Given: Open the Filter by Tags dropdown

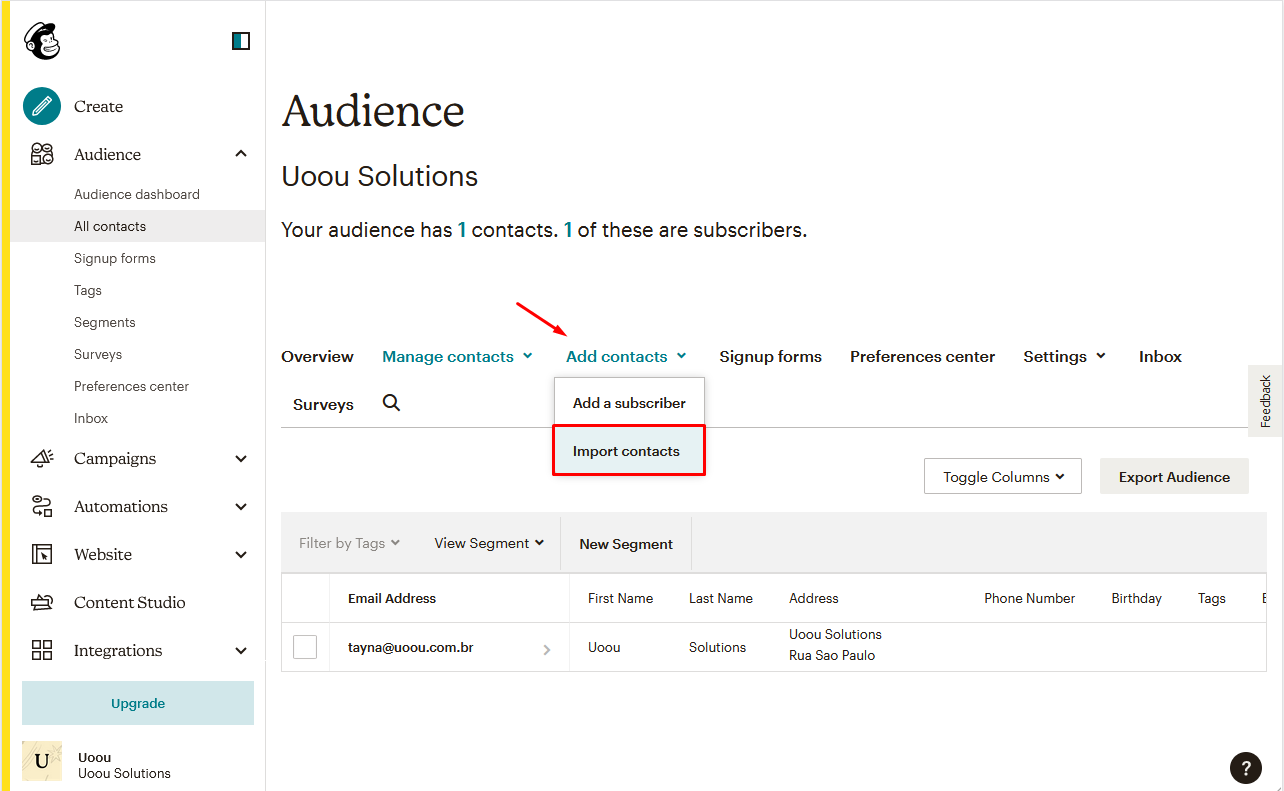Looking at the screenshot, I should 349,543.
